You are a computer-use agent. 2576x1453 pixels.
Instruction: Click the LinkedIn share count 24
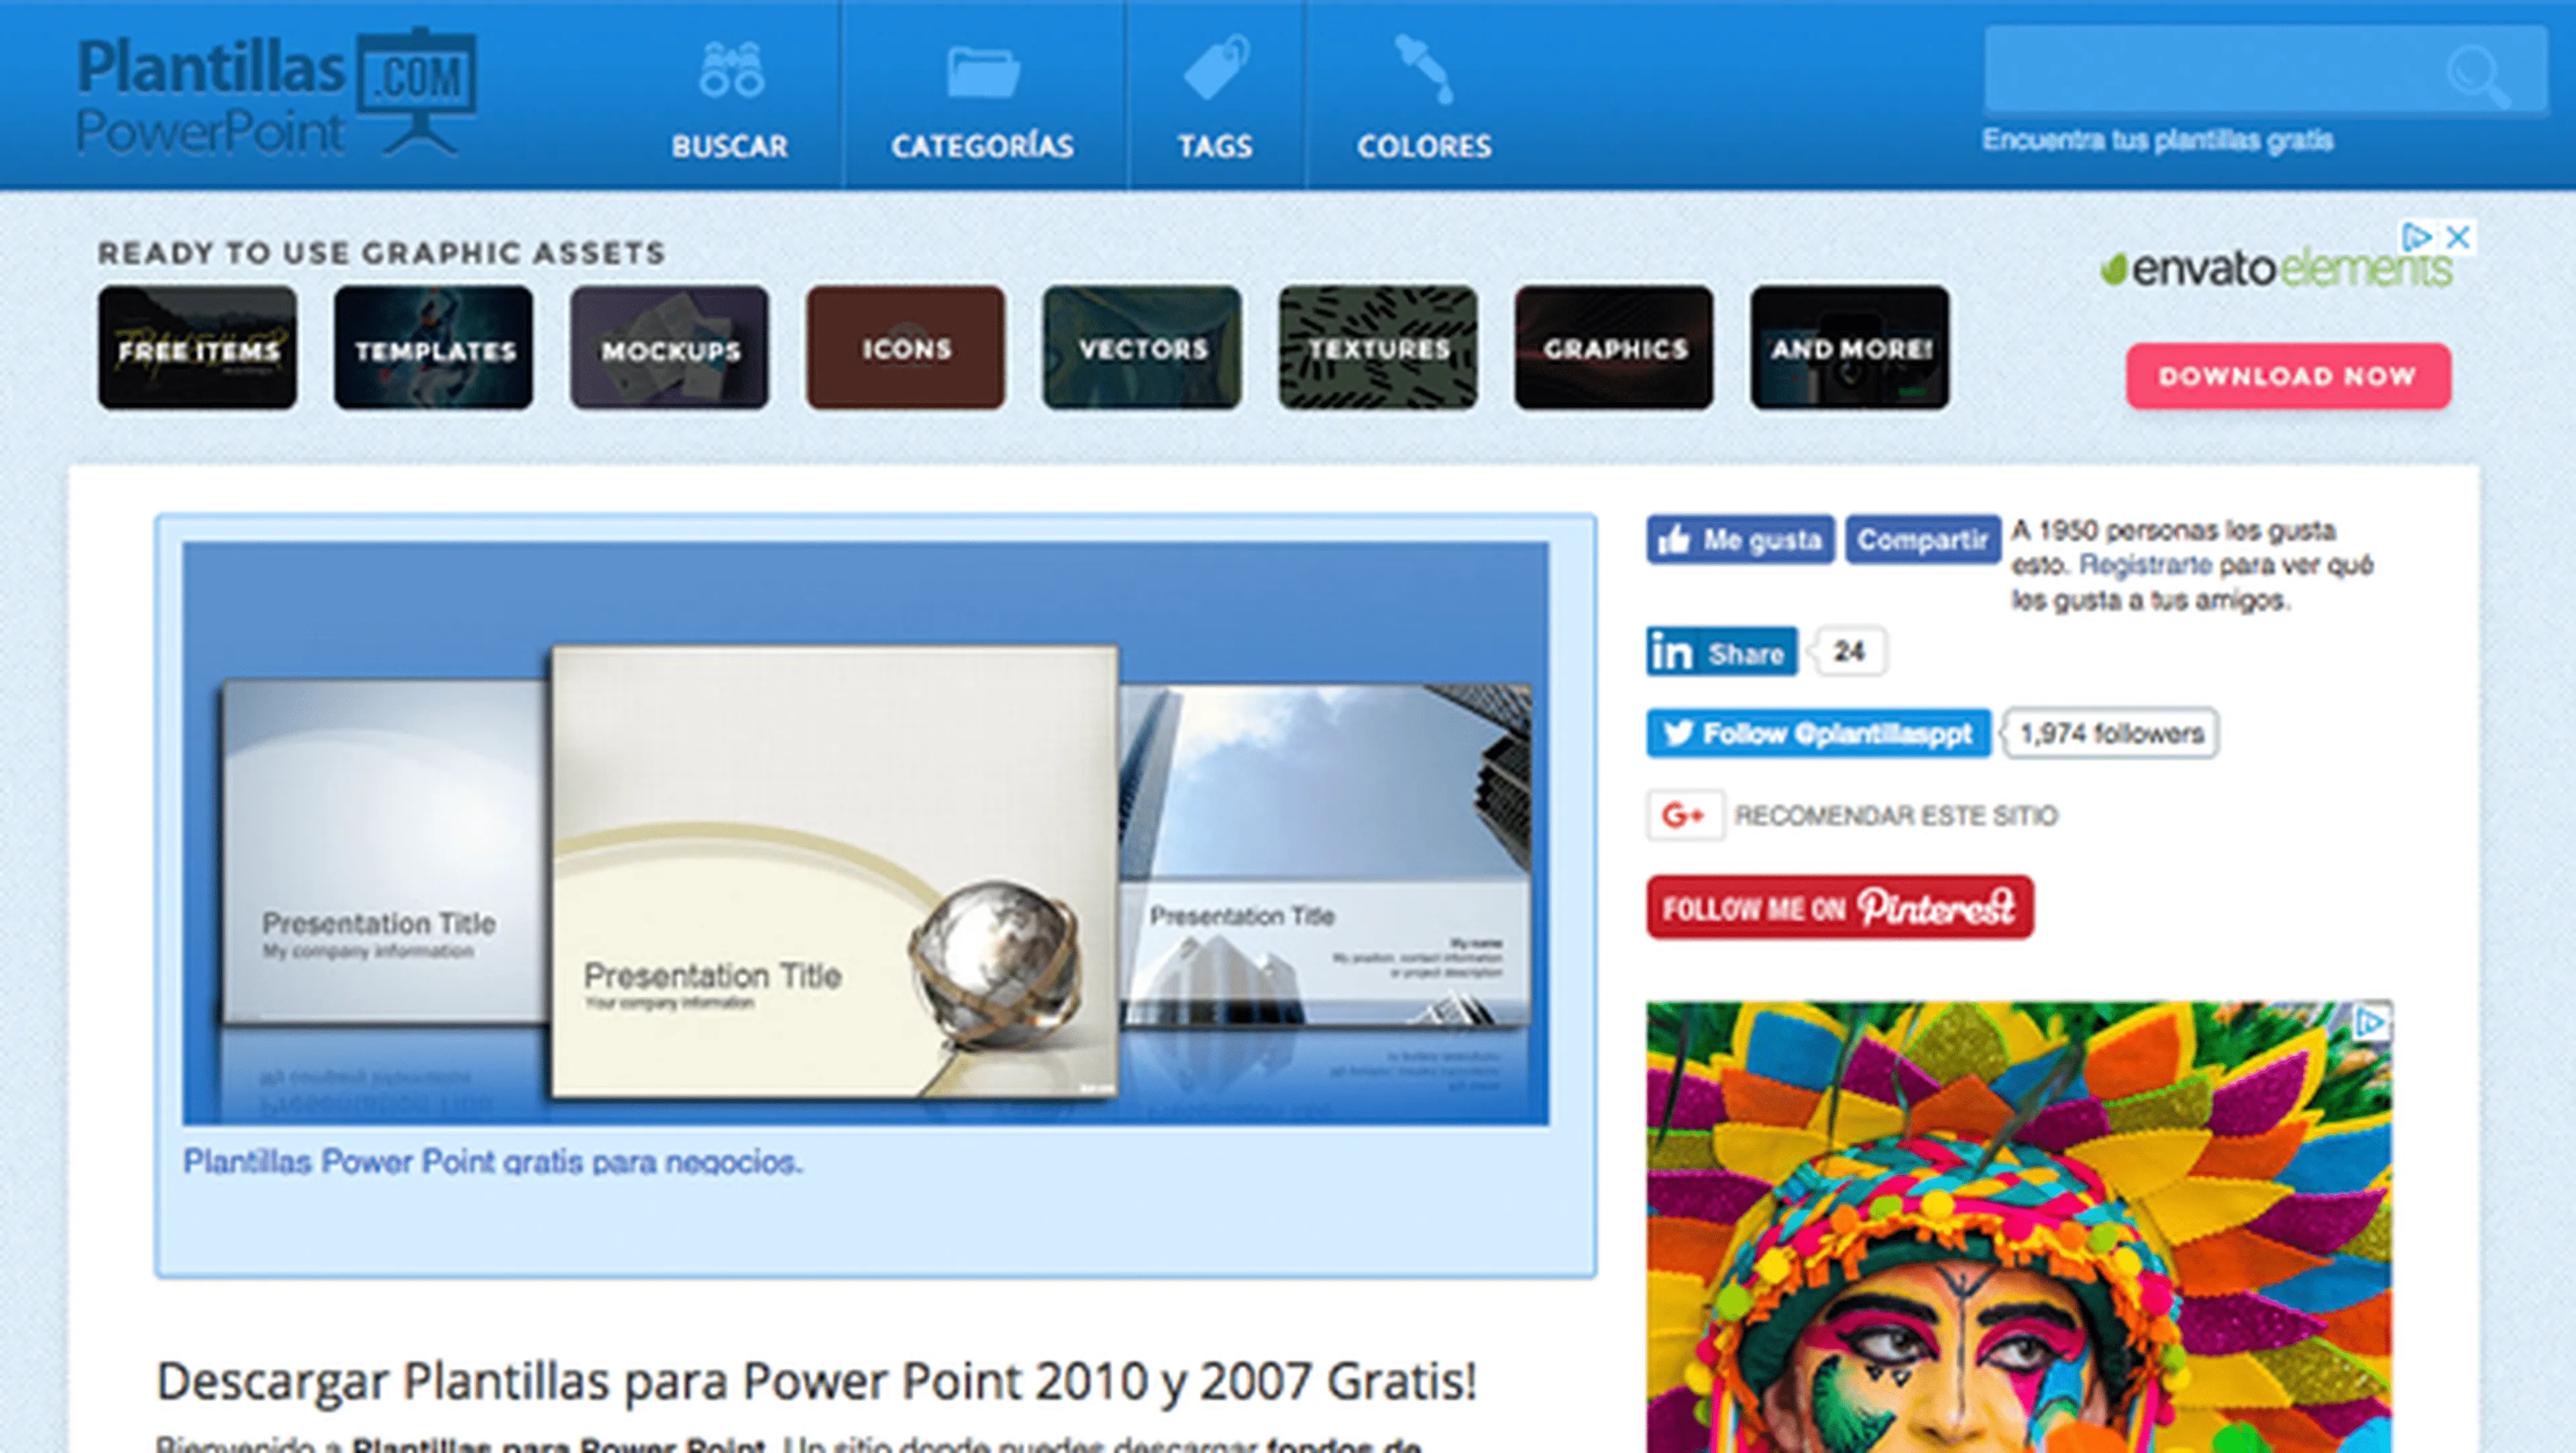1849,652
